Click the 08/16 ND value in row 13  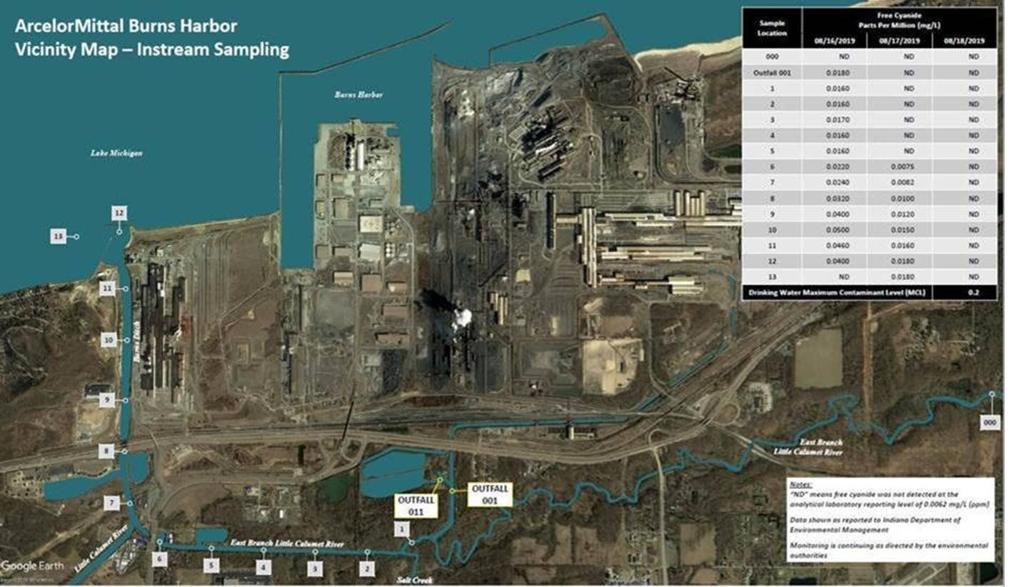click(843, 277)
